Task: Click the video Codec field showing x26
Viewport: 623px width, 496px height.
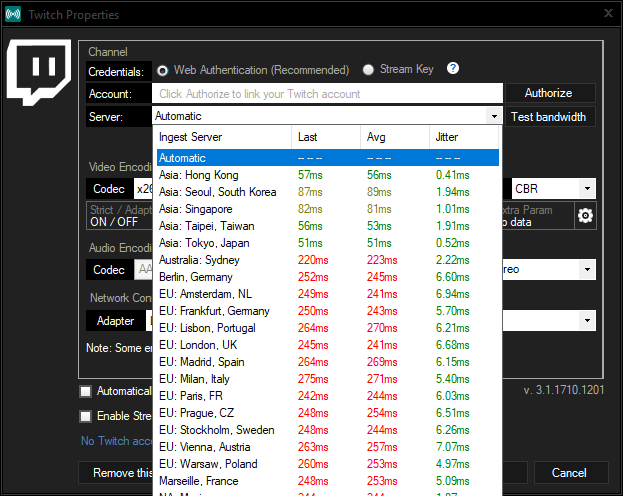Action: point(143,189)
